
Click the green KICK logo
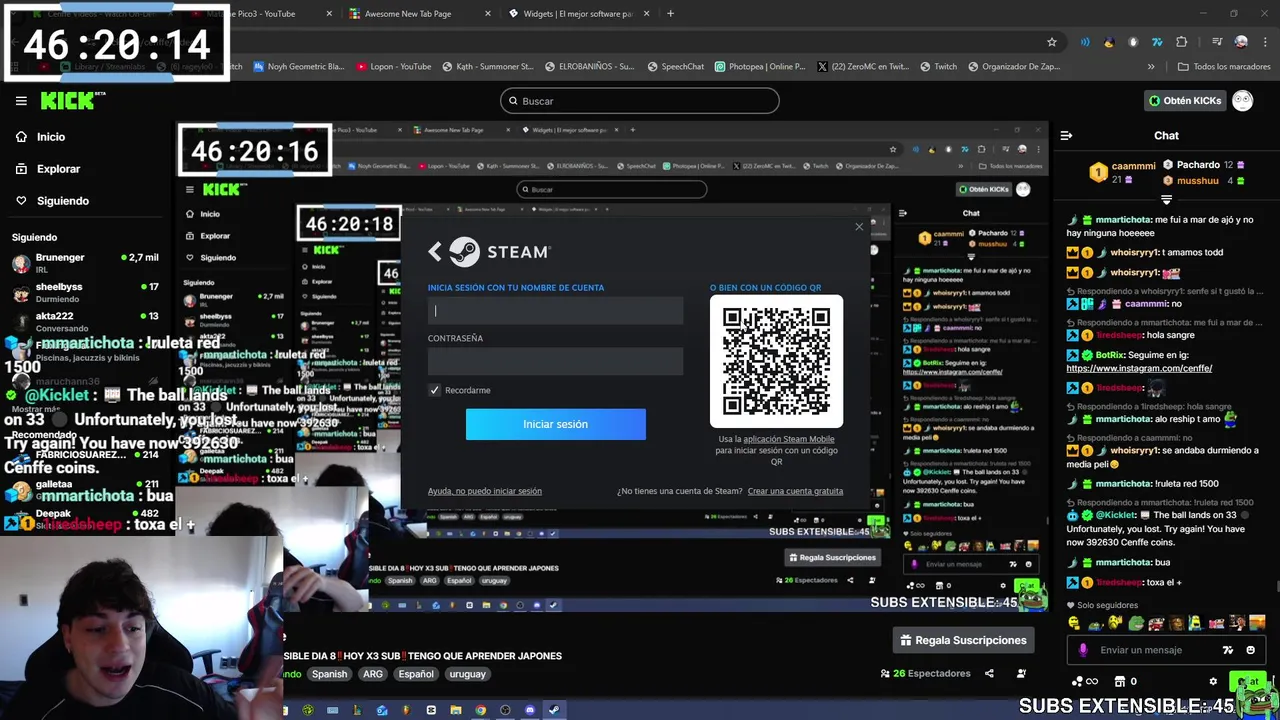[x=68, y=100]
